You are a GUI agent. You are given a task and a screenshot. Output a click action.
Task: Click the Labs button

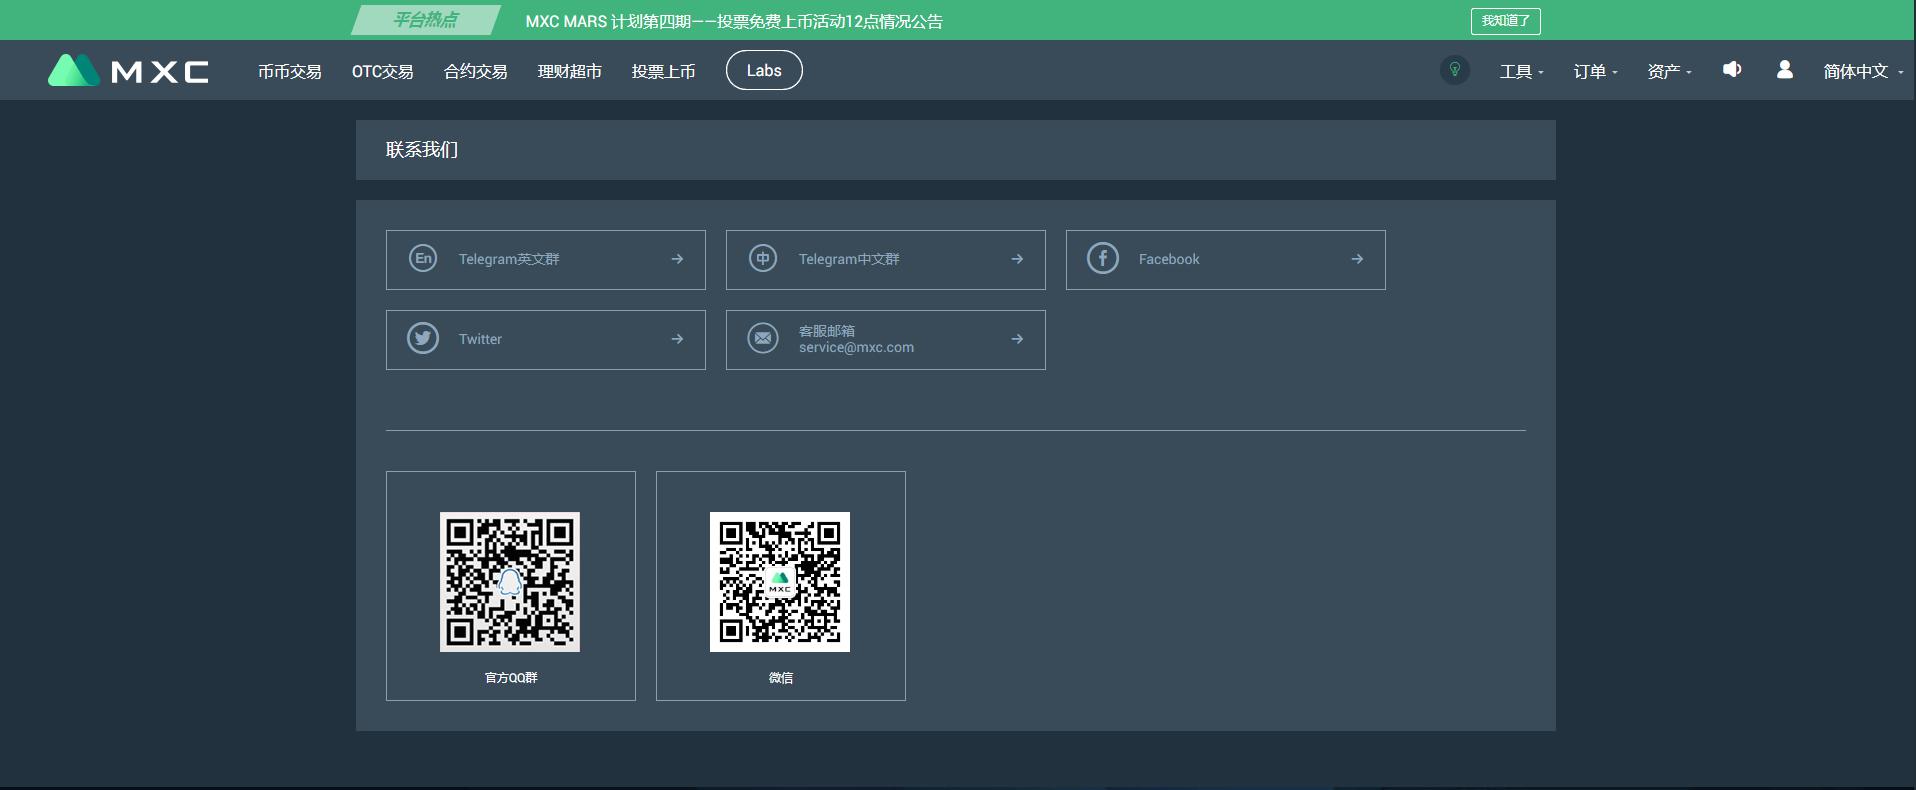(764, 70)
